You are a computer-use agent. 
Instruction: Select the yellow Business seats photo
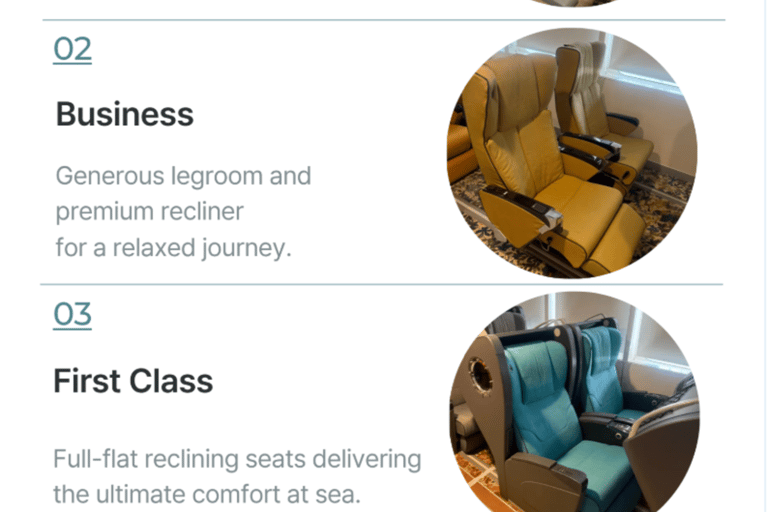572,153
